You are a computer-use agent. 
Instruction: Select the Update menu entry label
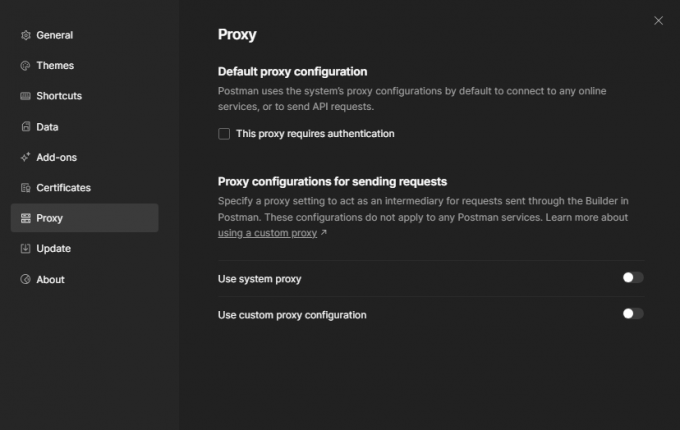coord(53,249)
